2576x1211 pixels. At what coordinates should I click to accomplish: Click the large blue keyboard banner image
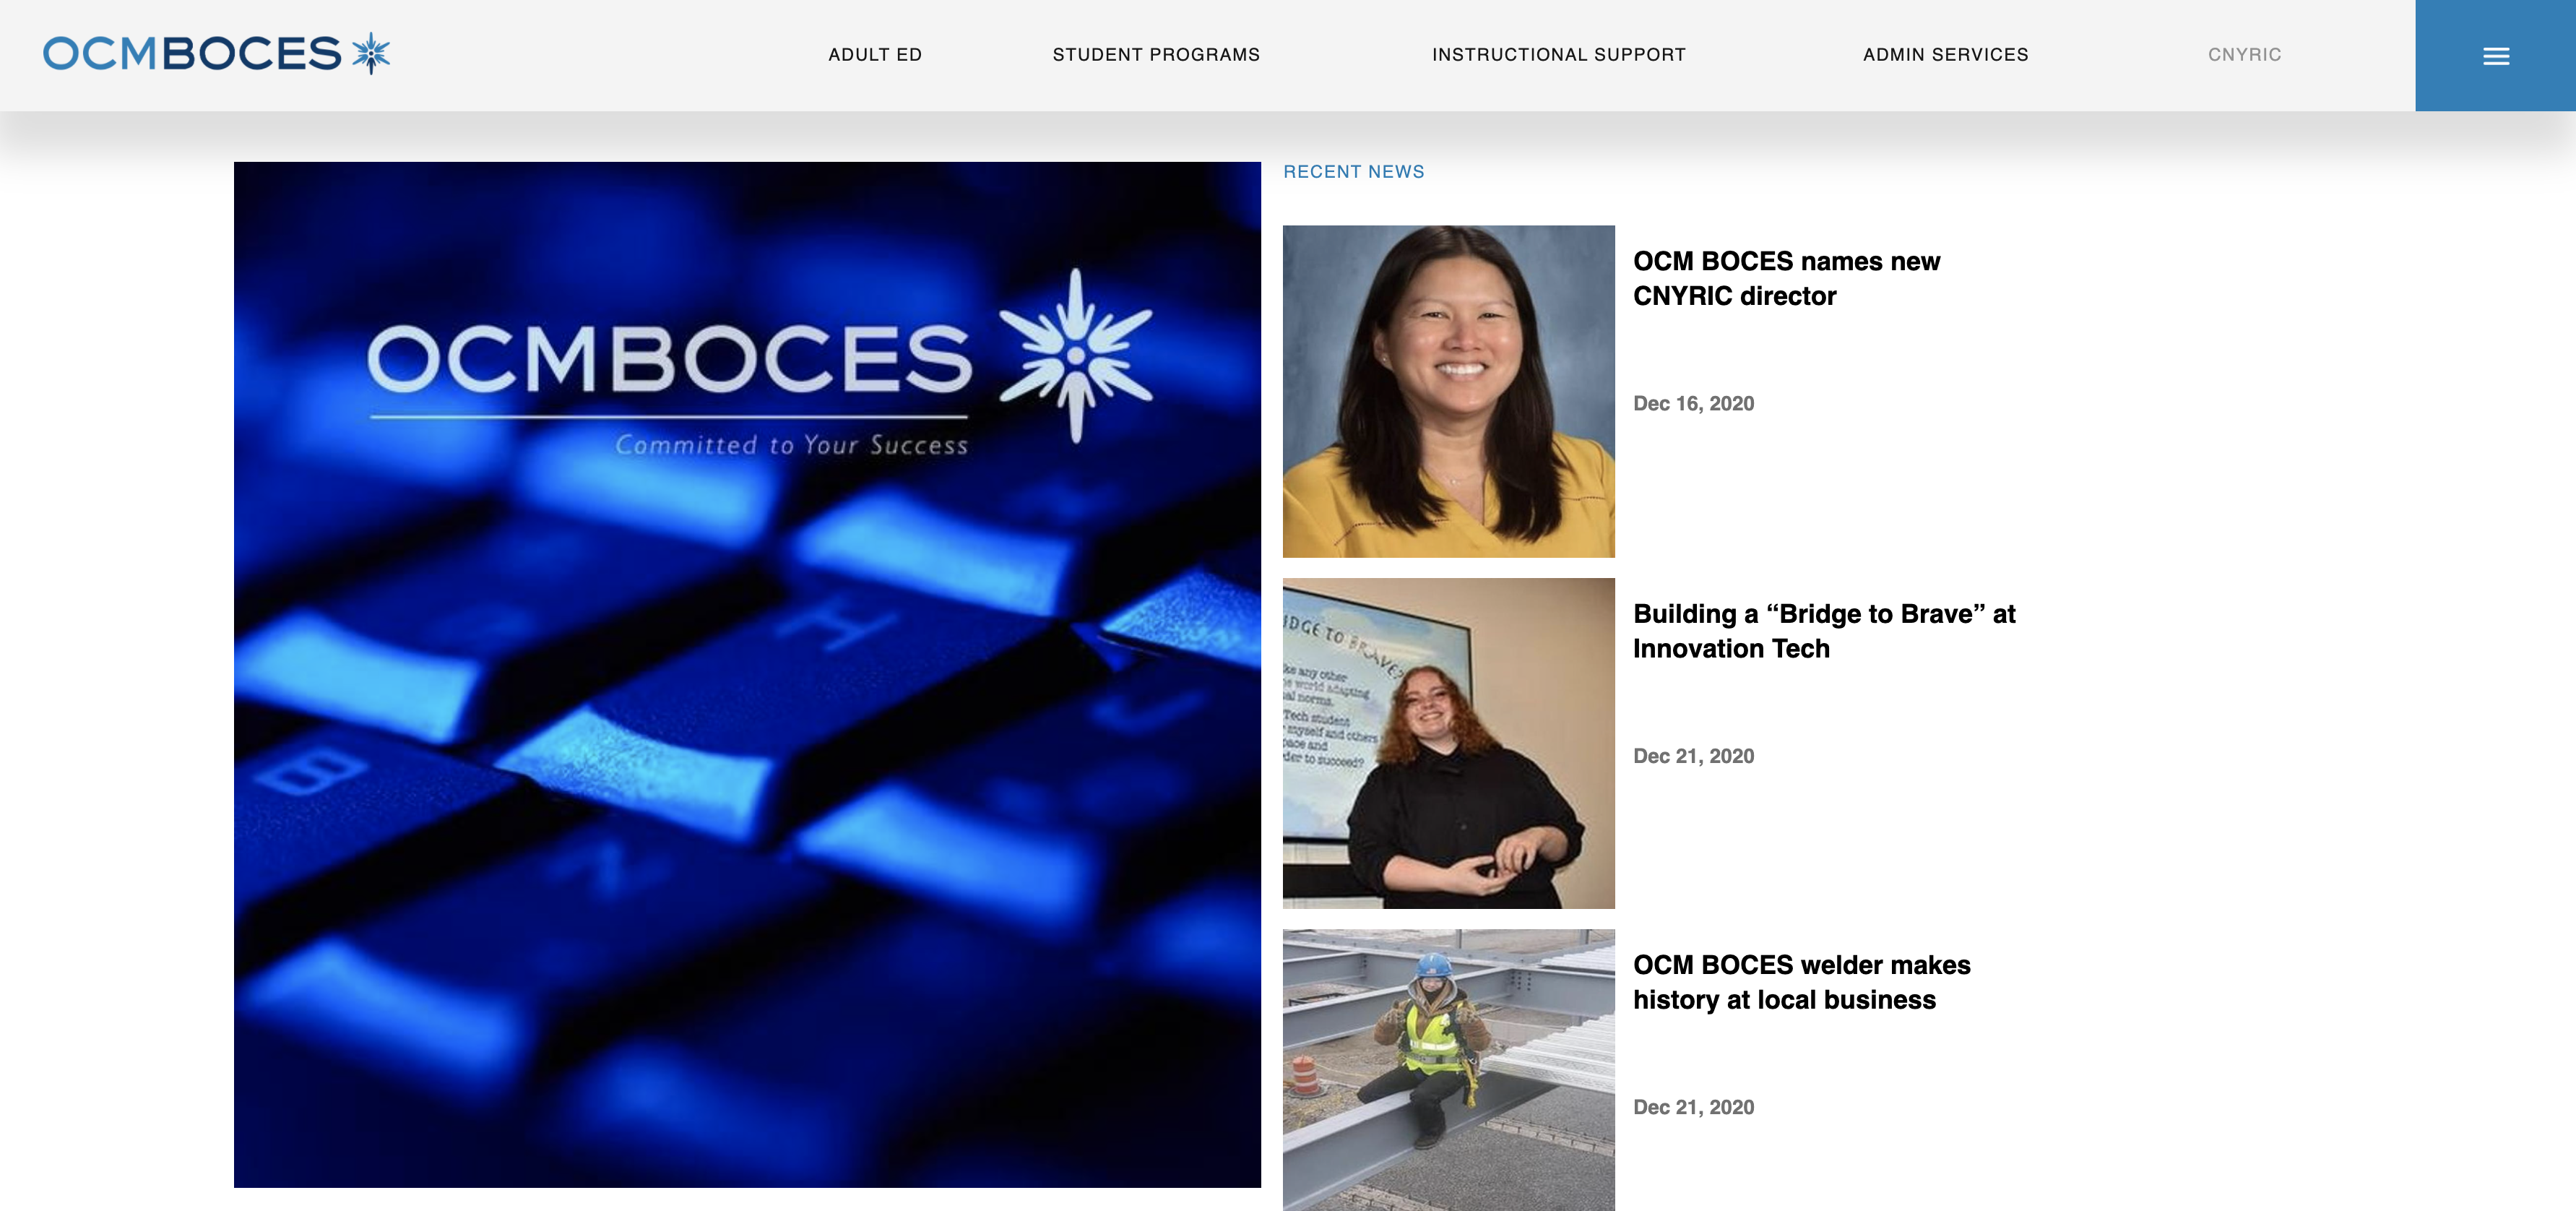click(x=747, y=675)
